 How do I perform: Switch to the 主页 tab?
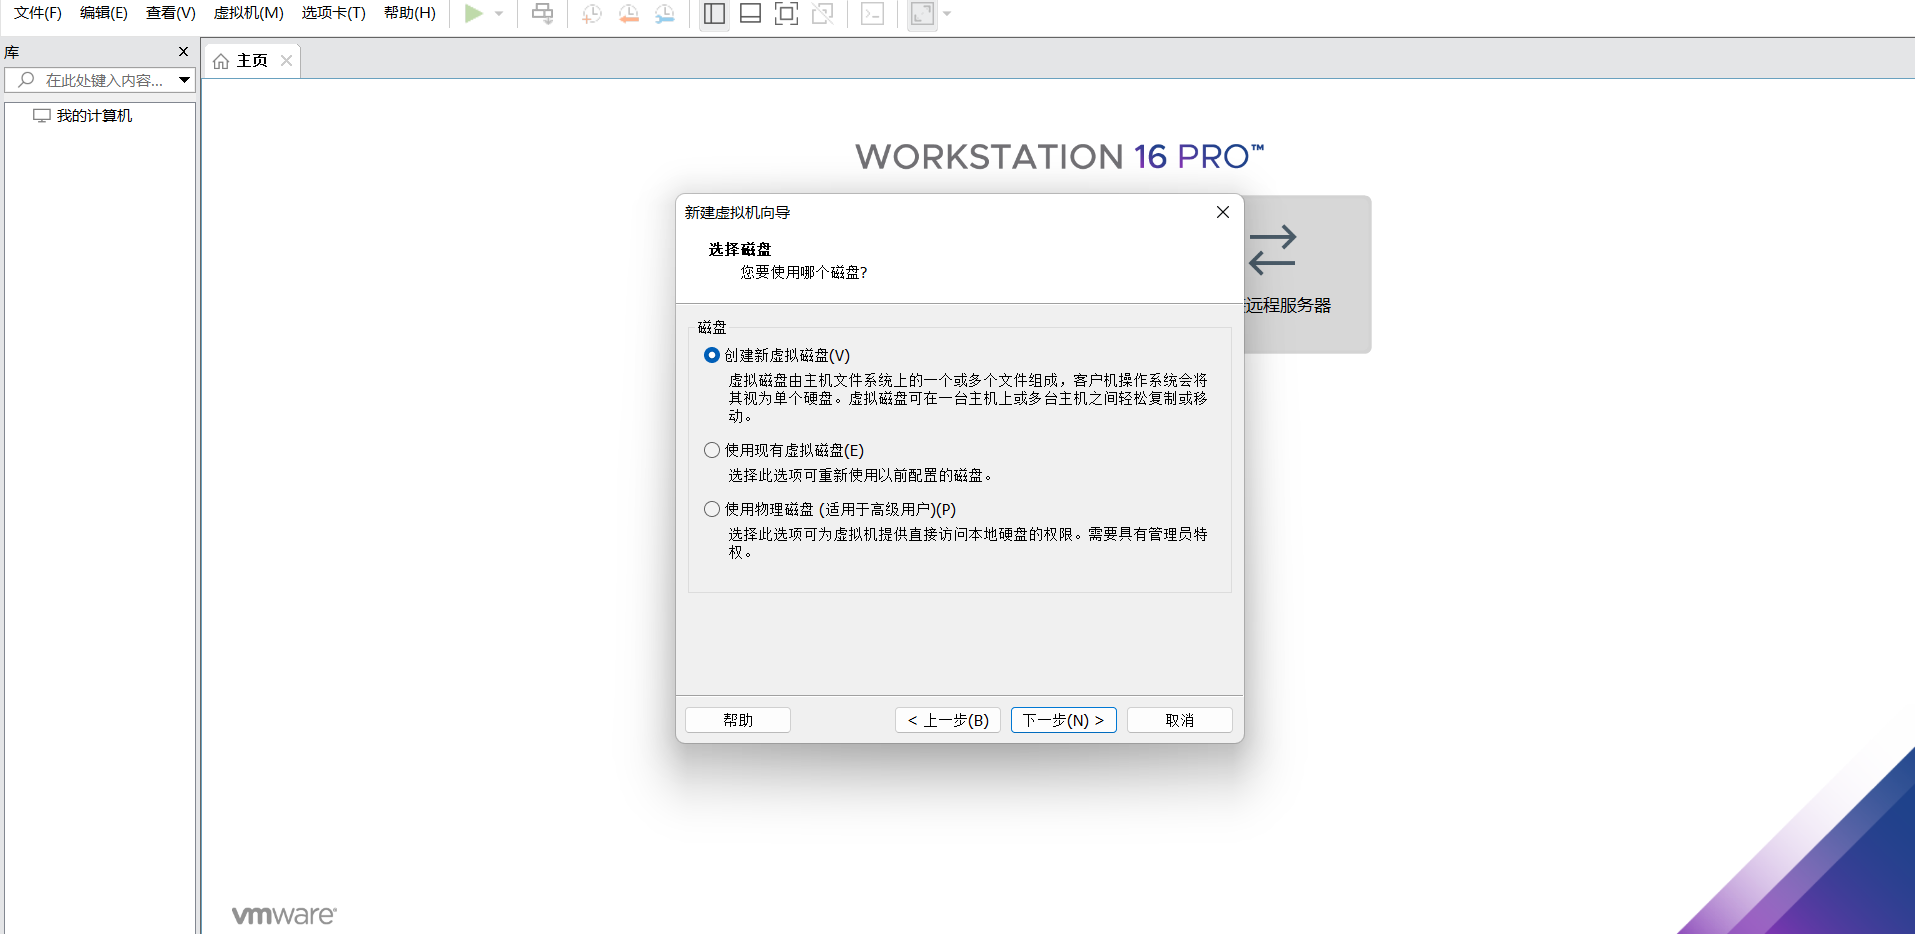[252, 61]
